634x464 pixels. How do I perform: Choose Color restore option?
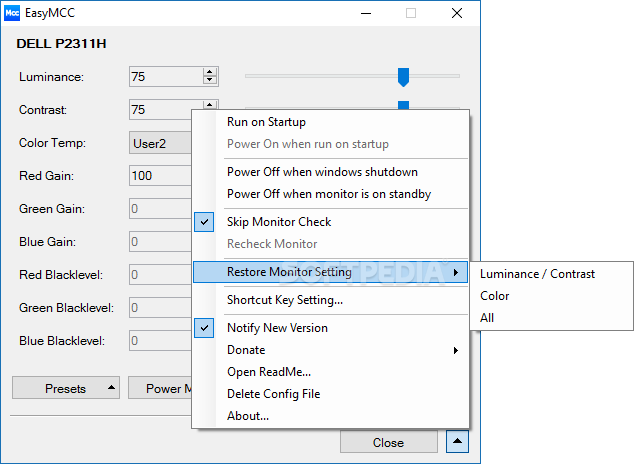[552, 296]
